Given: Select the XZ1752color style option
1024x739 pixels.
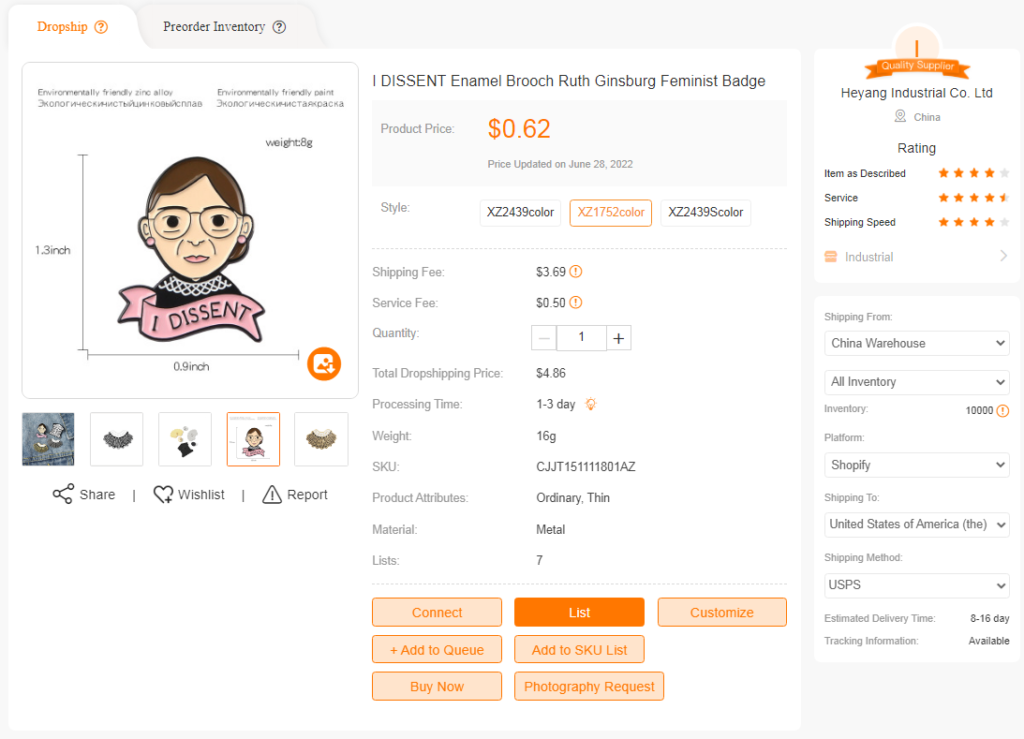Looking at the screenshot, I should point(611,213).
